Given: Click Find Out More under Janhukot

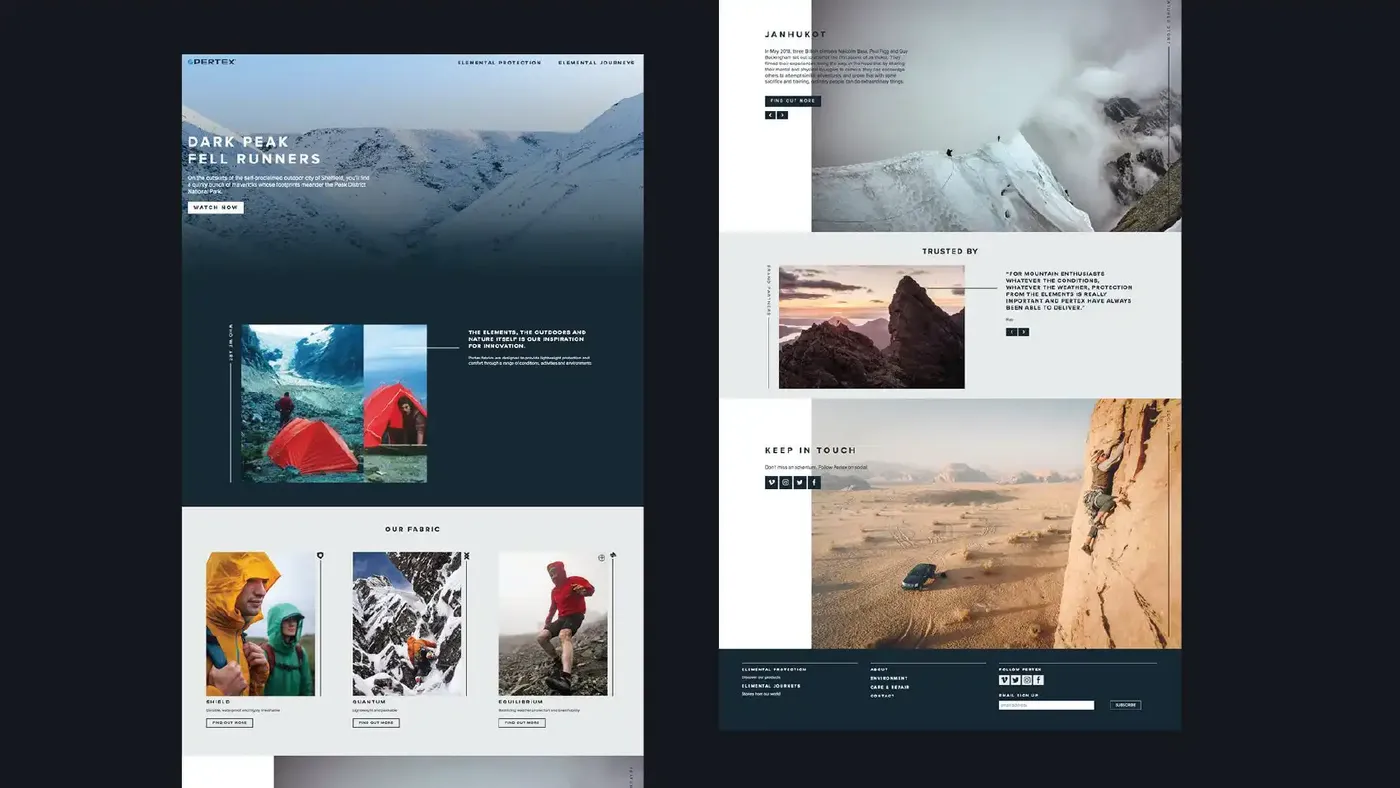Looking at the screenshot, I should [x=793, y=101].
